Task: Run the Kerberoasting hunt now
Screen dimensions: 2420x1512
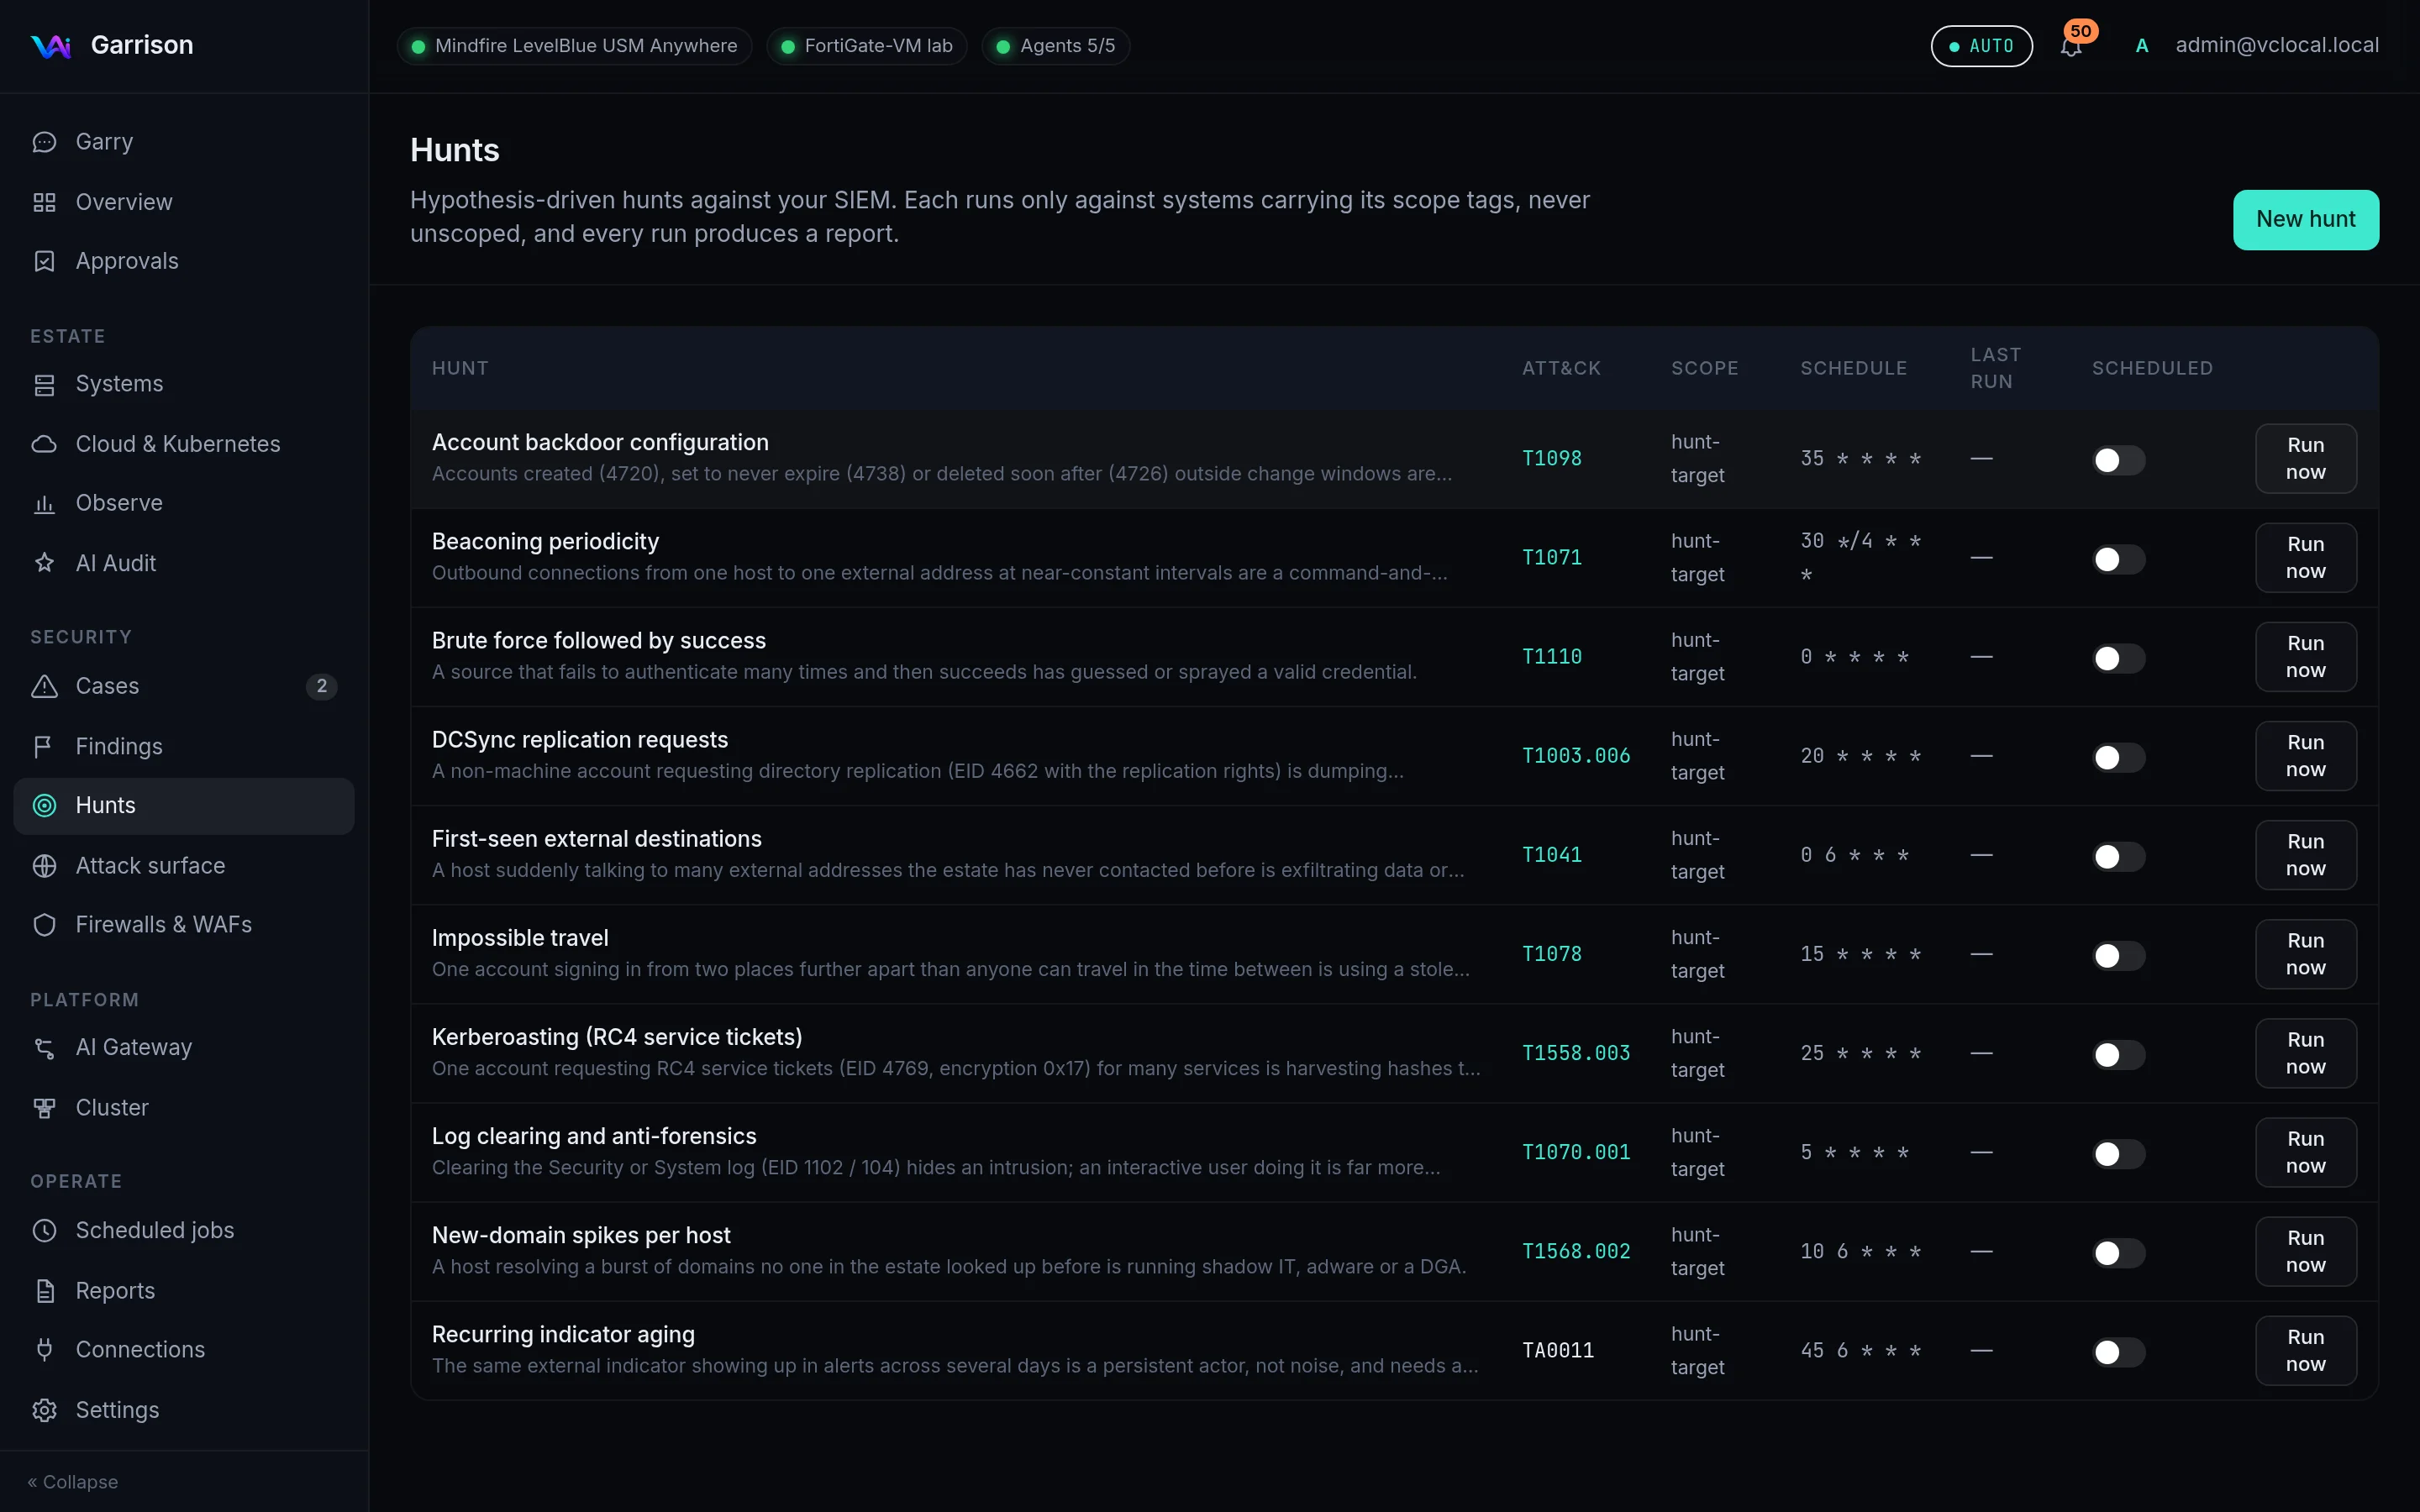Action: pos(2305,1054)
